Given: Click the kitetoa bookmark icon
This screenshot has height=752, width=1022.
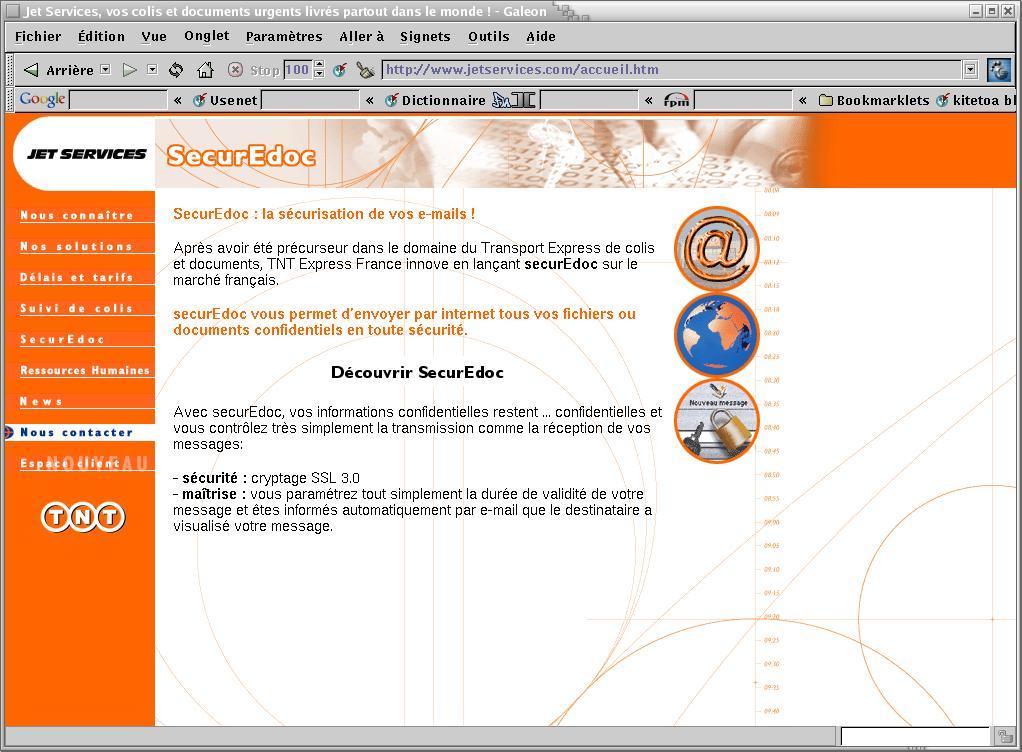Looking at the screenshot, I should (942, 100).
